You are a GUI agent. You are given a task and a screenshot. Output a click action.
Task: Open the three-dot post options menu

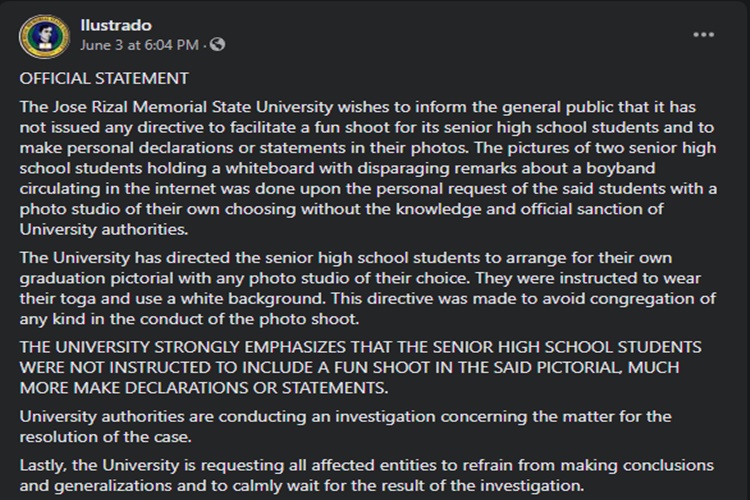pos(704,34)
